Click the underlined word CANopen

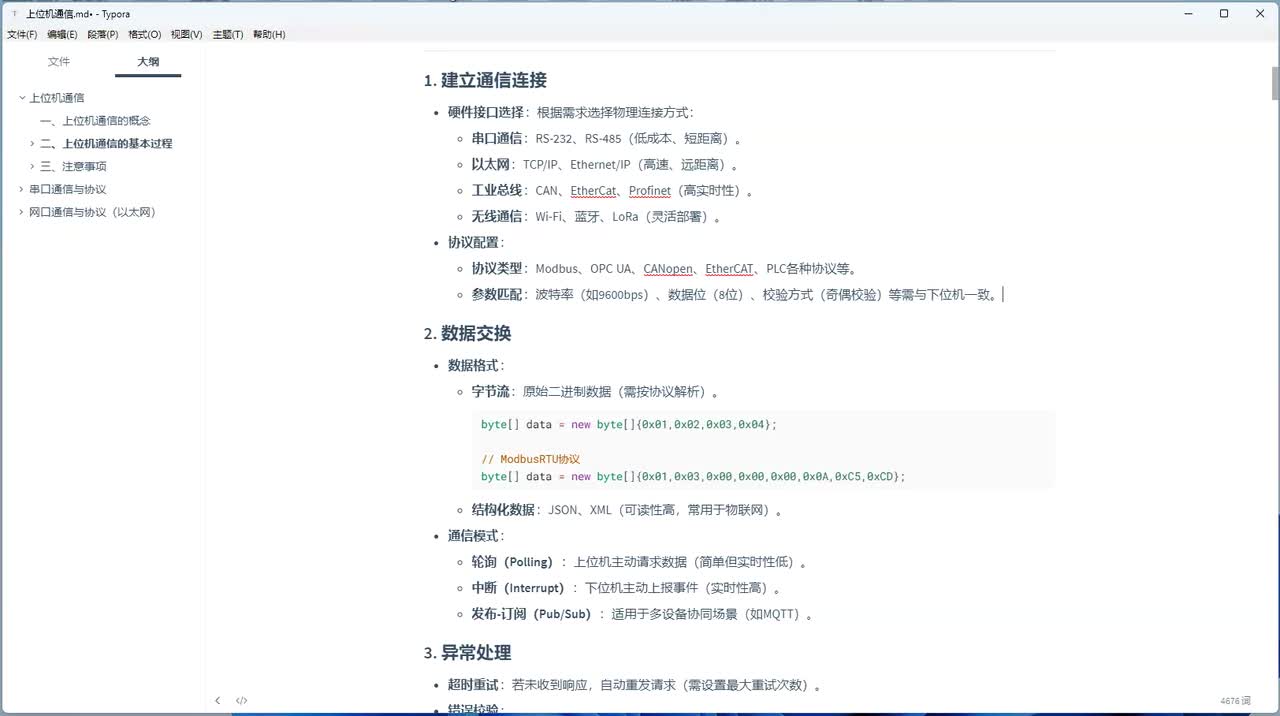click(x=668, y=269)
